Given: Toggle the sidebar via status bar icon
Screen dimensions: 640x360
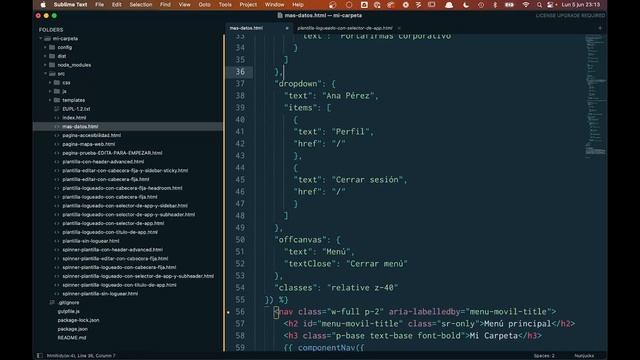Looking at the screenshot, I should point(40,356).
